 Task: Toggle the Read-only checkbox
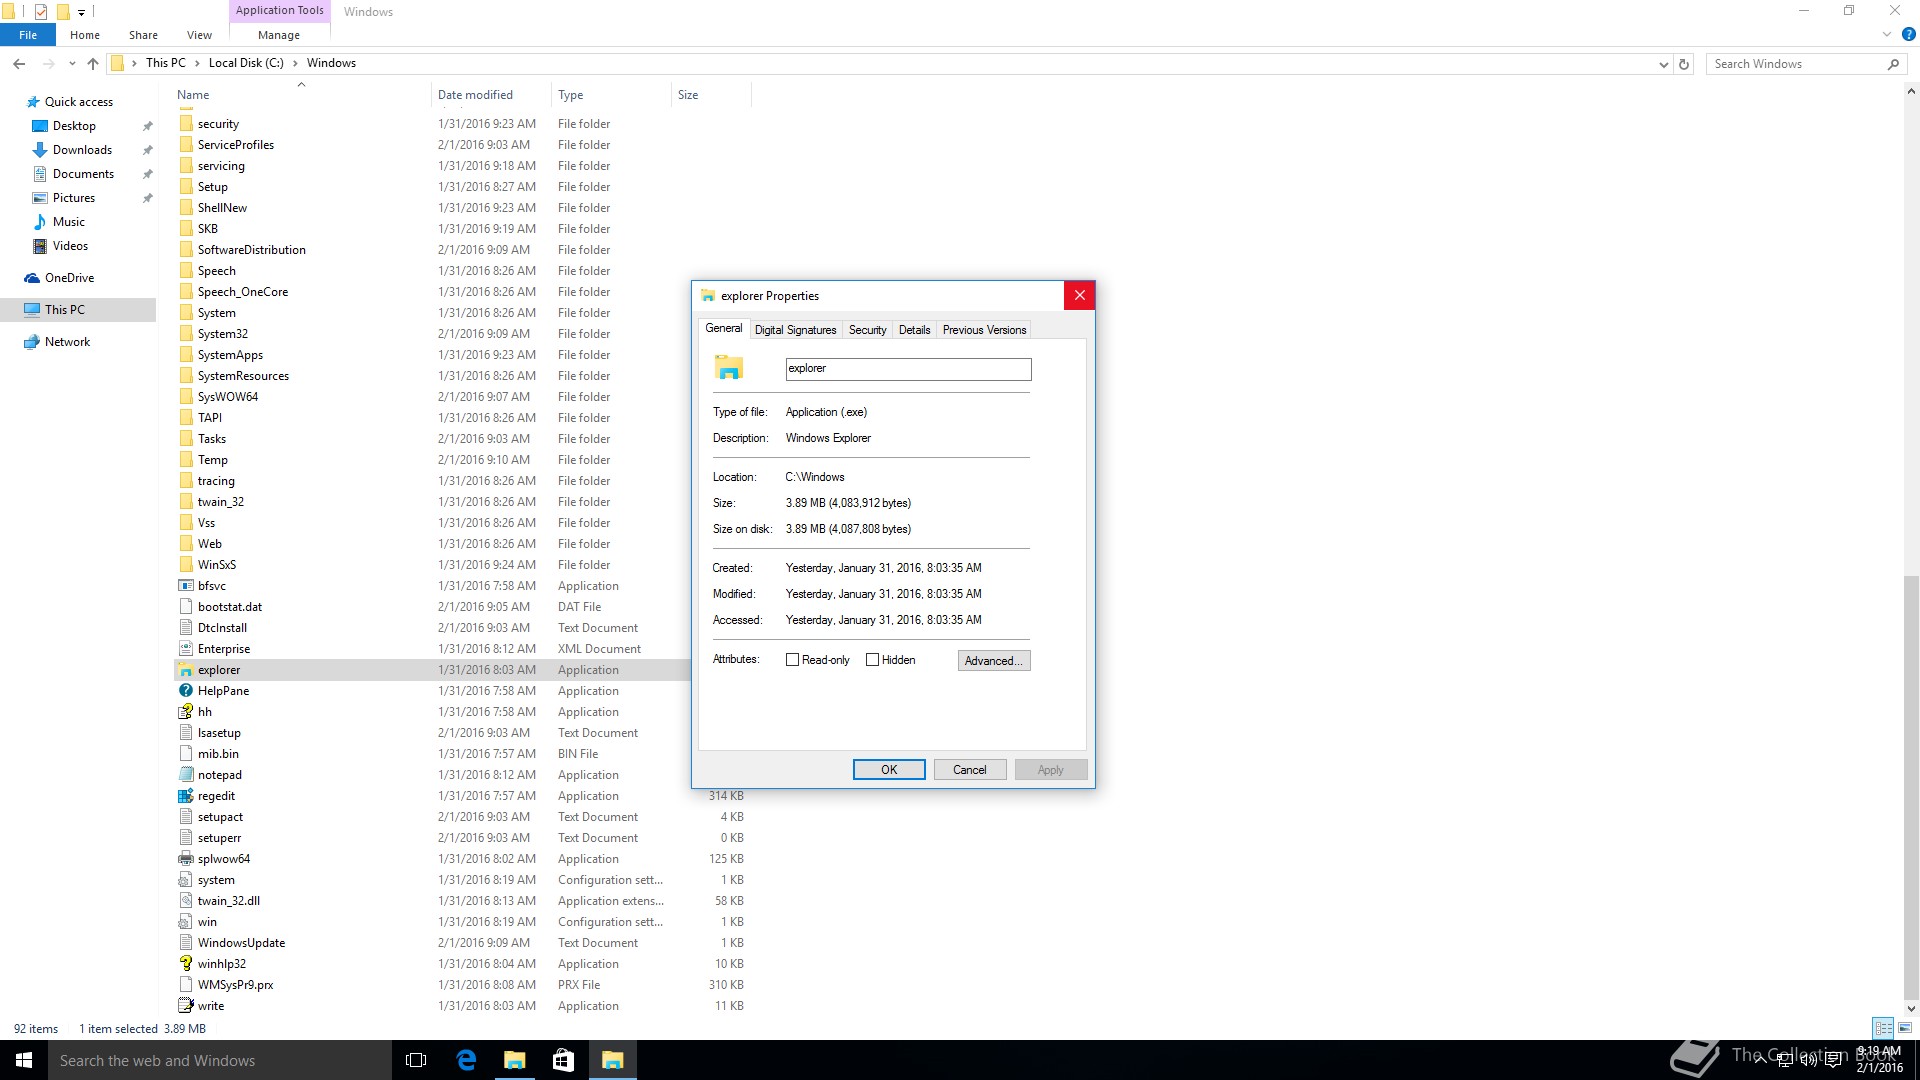[x=792, y=660]
